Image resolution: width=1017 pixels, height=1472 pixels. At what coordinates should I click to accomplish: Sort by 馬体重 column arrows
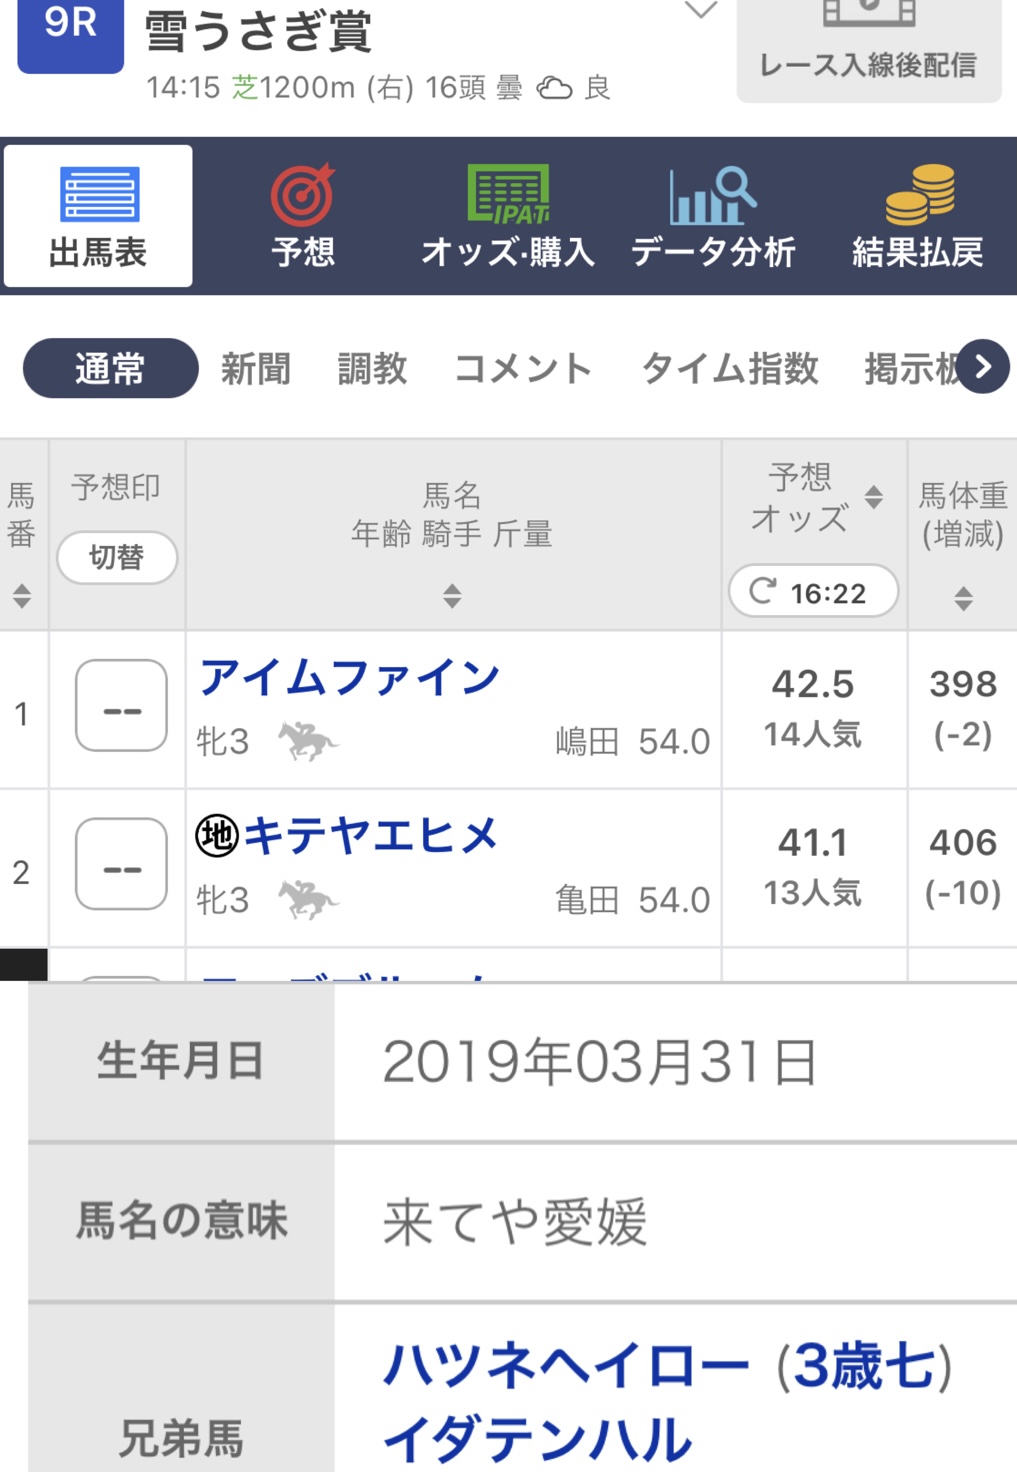pos(963,598)
